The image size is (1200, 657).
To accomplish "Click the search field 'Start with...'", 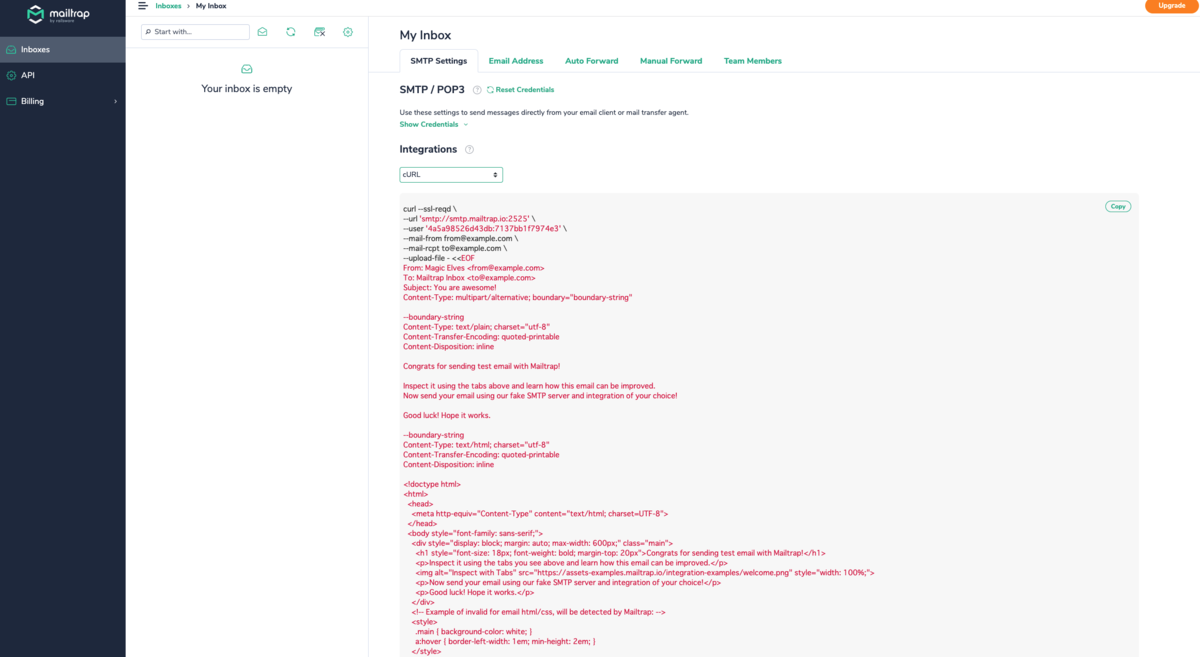I will coord(195,32).
